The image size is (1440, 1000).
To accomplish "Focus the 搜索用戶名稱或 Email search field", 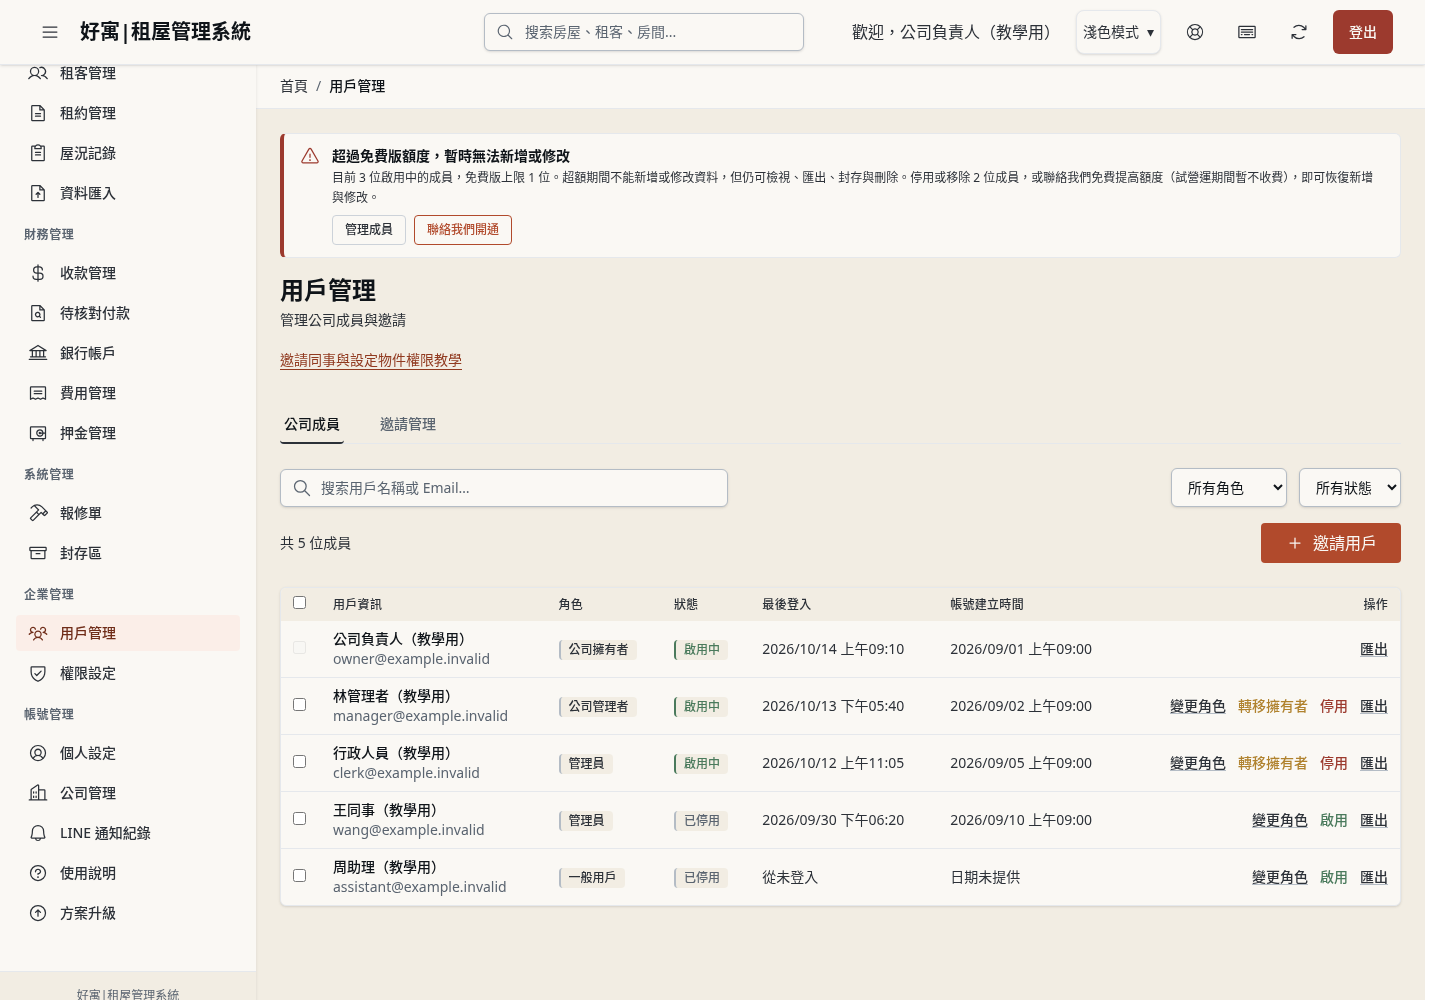I will coord(504,488).
